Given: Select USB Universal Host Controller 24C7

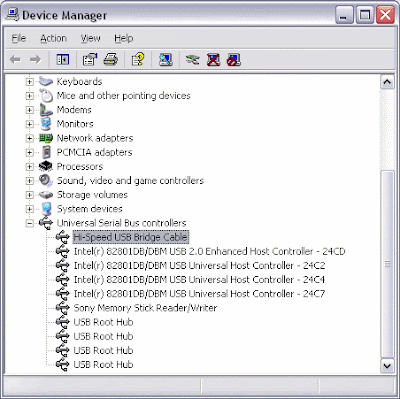Looking at the screenshot, I should tap(199, 294).
